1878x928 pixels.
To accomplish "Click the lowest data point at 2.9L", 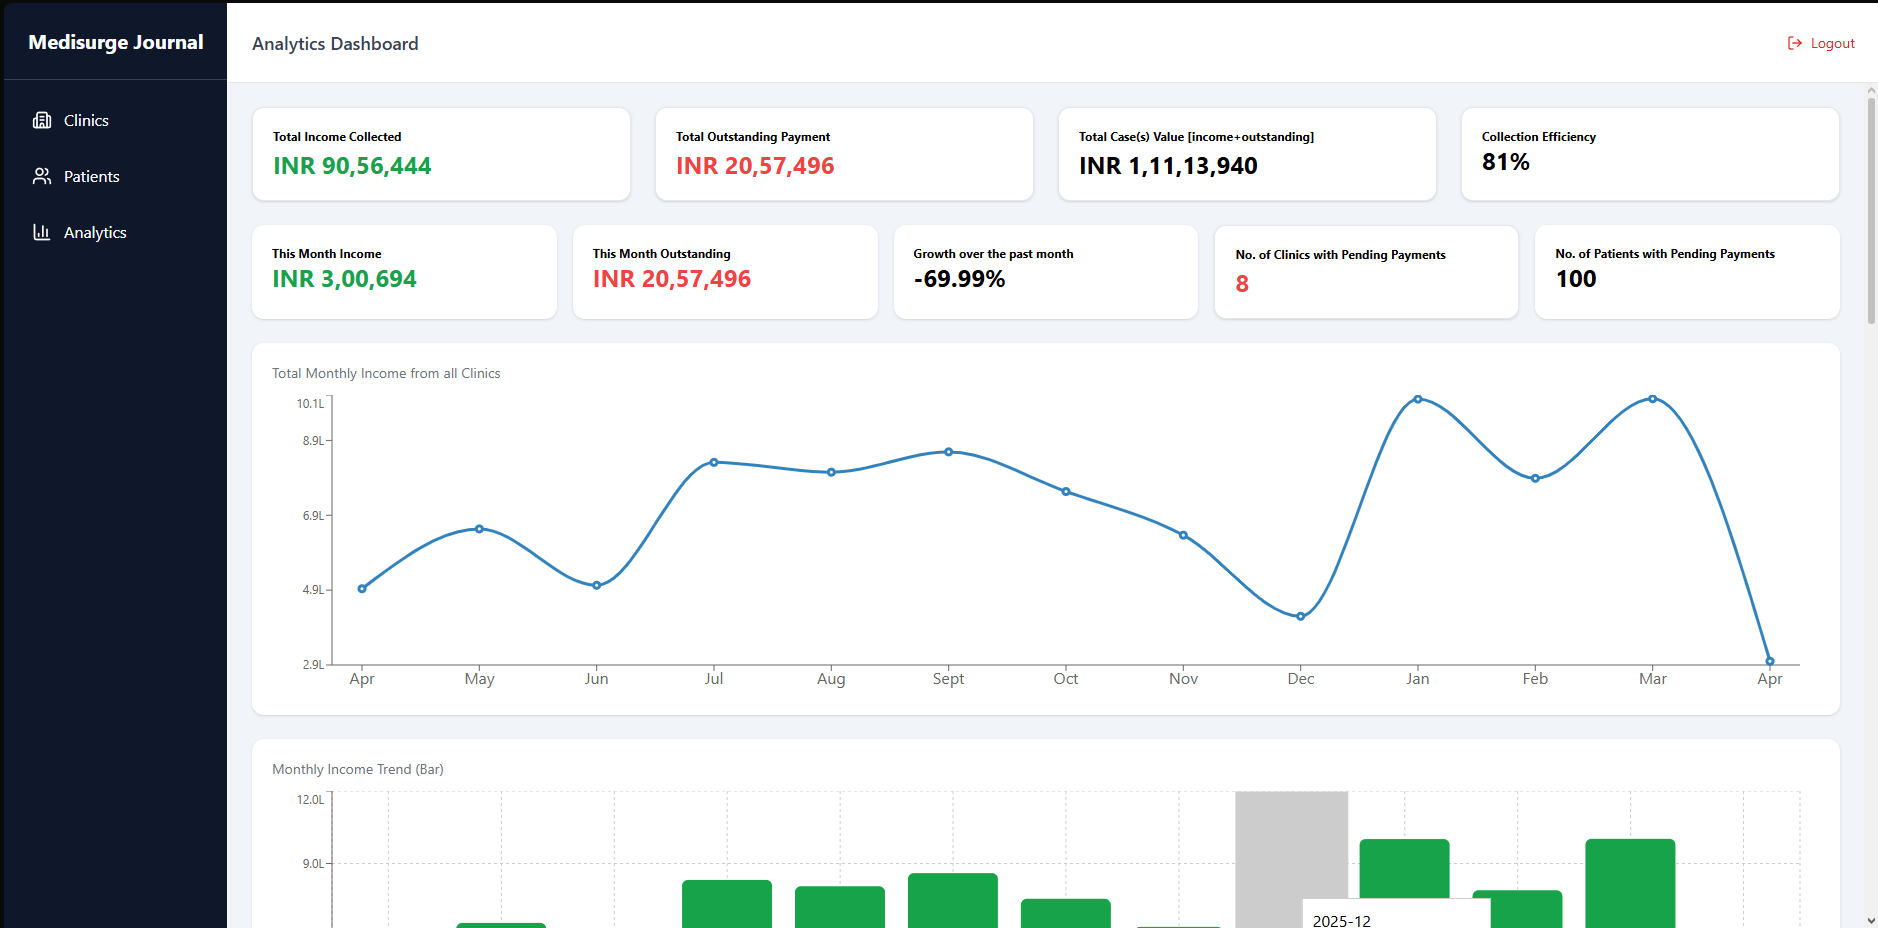I will [1770, 661].
